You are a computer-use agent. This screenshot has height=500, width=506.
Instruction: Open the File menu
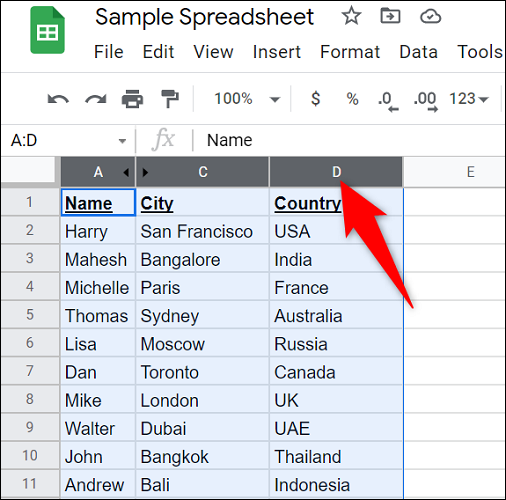point(109,52)
